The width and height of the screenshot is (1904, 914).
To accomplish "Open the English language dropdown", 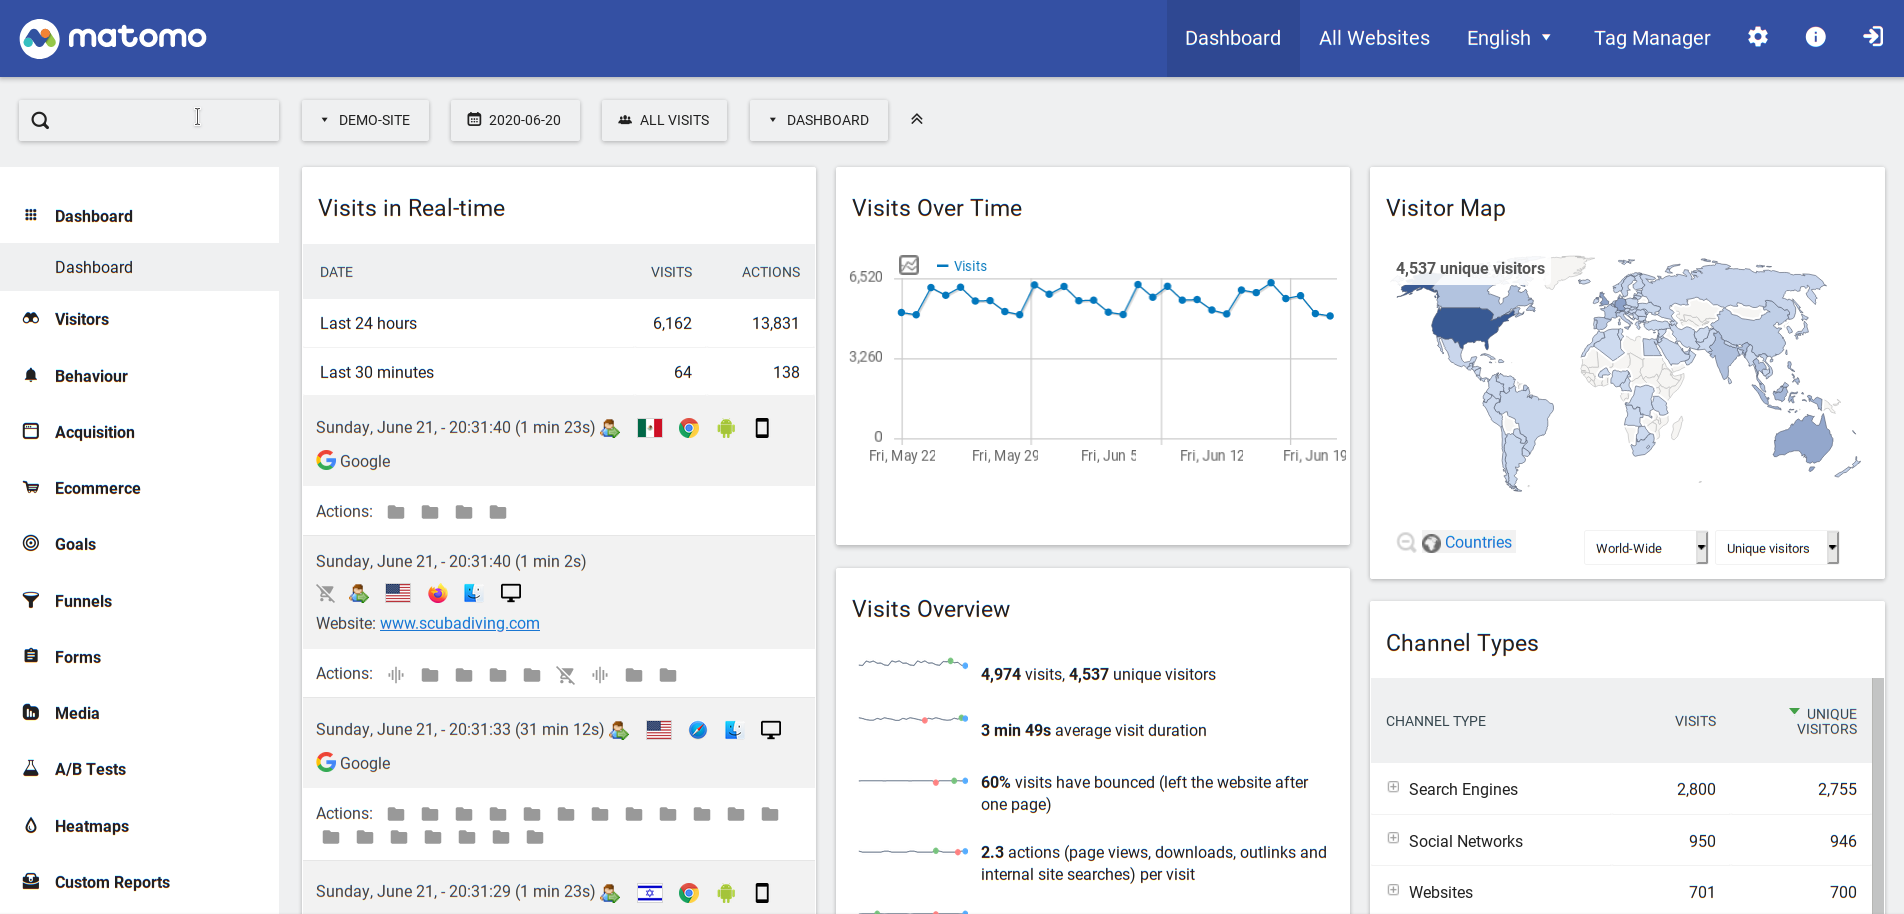I will click(x=1509, y=38).
